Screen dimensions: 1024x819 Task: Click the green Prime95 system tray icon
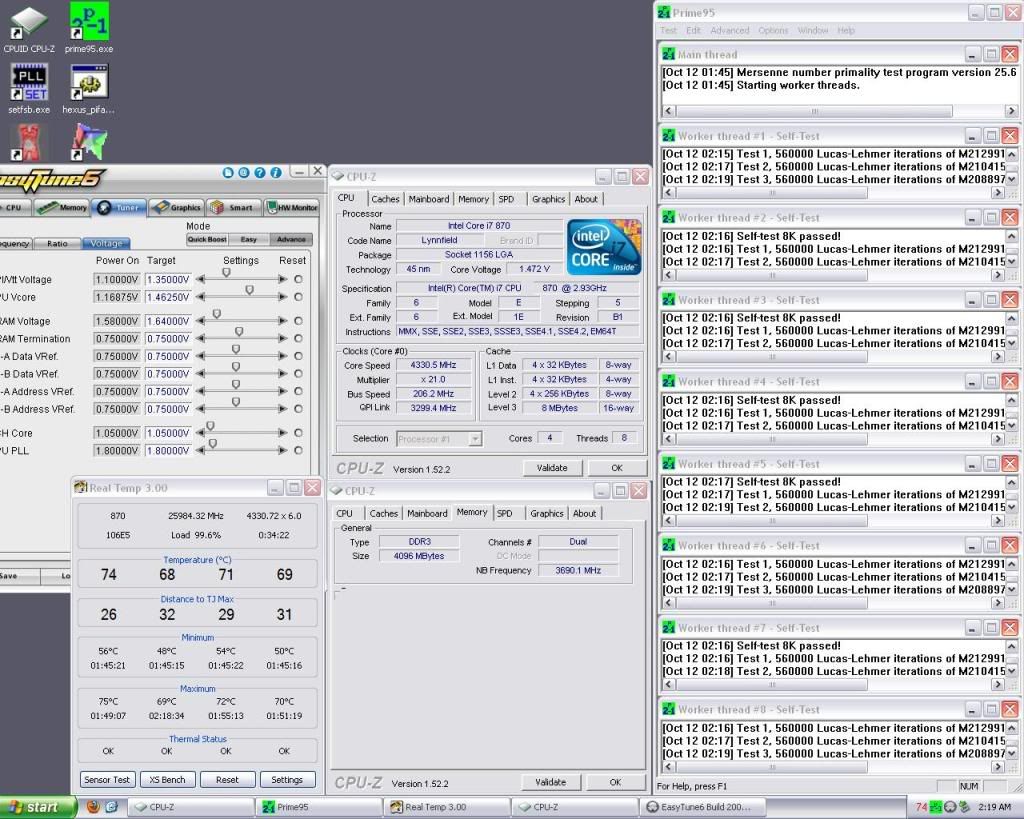click(935, 807)
